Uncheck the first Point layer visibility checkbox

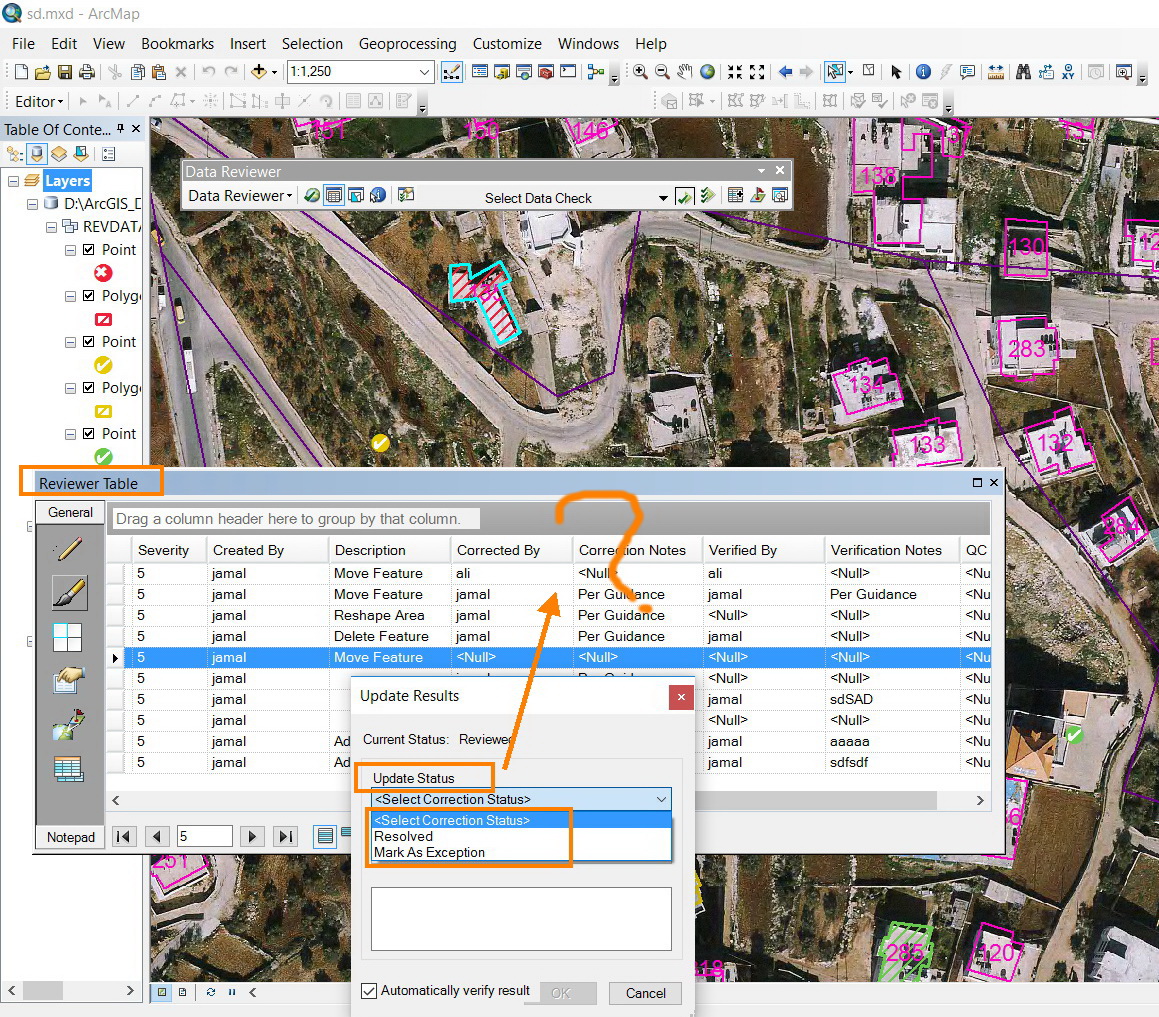(x=89, y=250)
